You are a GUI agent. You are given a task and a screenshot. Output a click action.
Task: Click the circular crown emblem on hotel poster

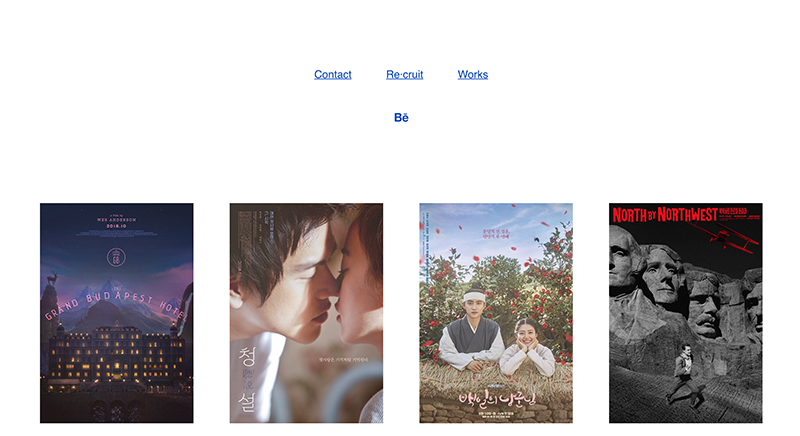point(116,257)
